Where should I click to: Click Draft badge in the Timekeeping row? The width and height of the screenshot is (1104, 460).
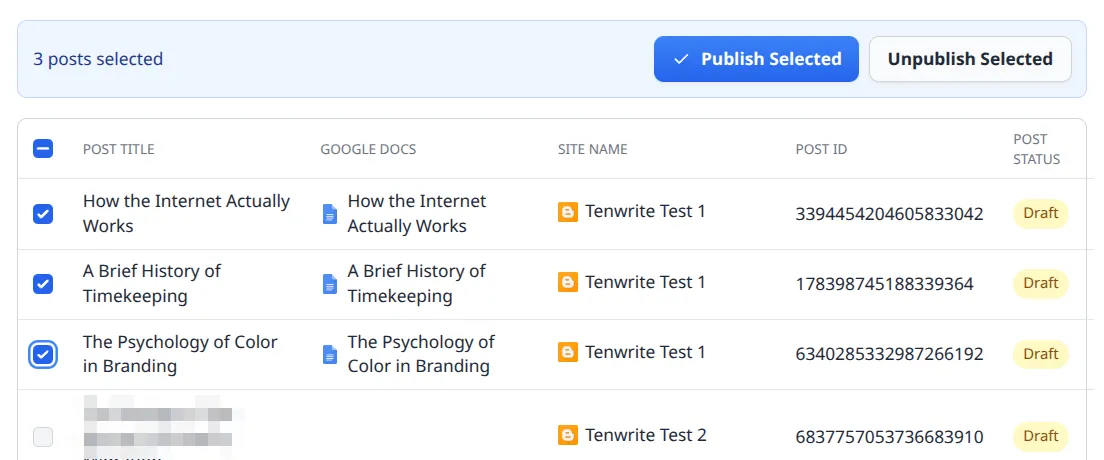click(1041, 283)
